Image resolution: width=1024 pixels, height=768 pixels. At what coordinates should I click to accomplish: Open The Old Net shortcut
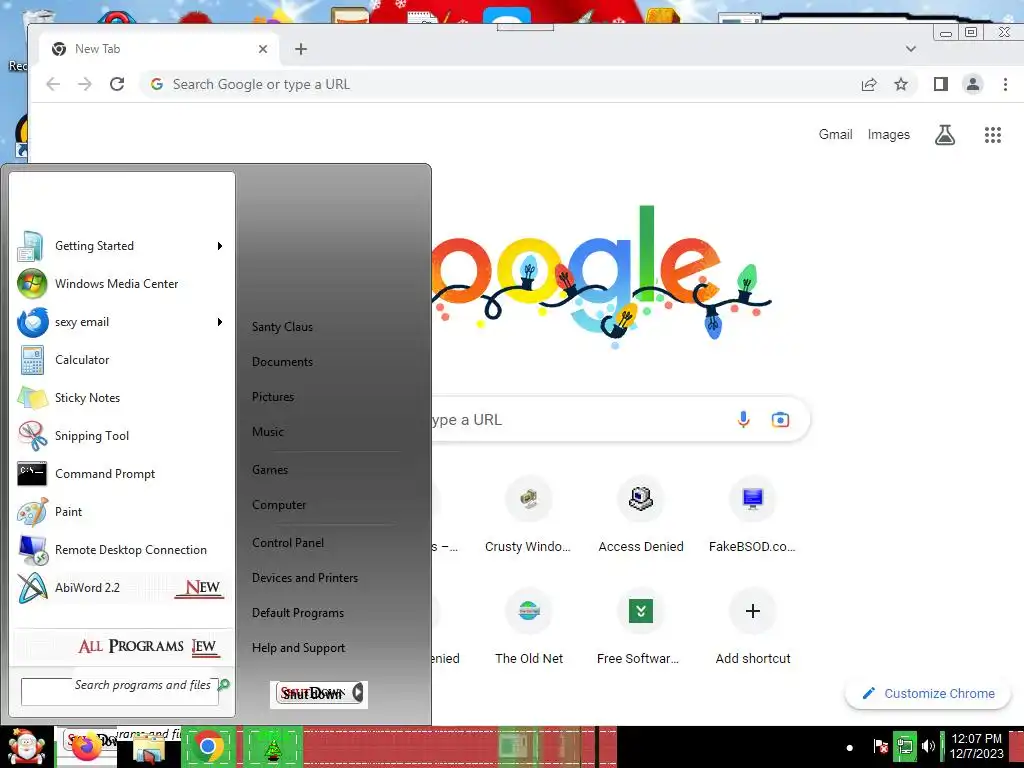[528, 627]
